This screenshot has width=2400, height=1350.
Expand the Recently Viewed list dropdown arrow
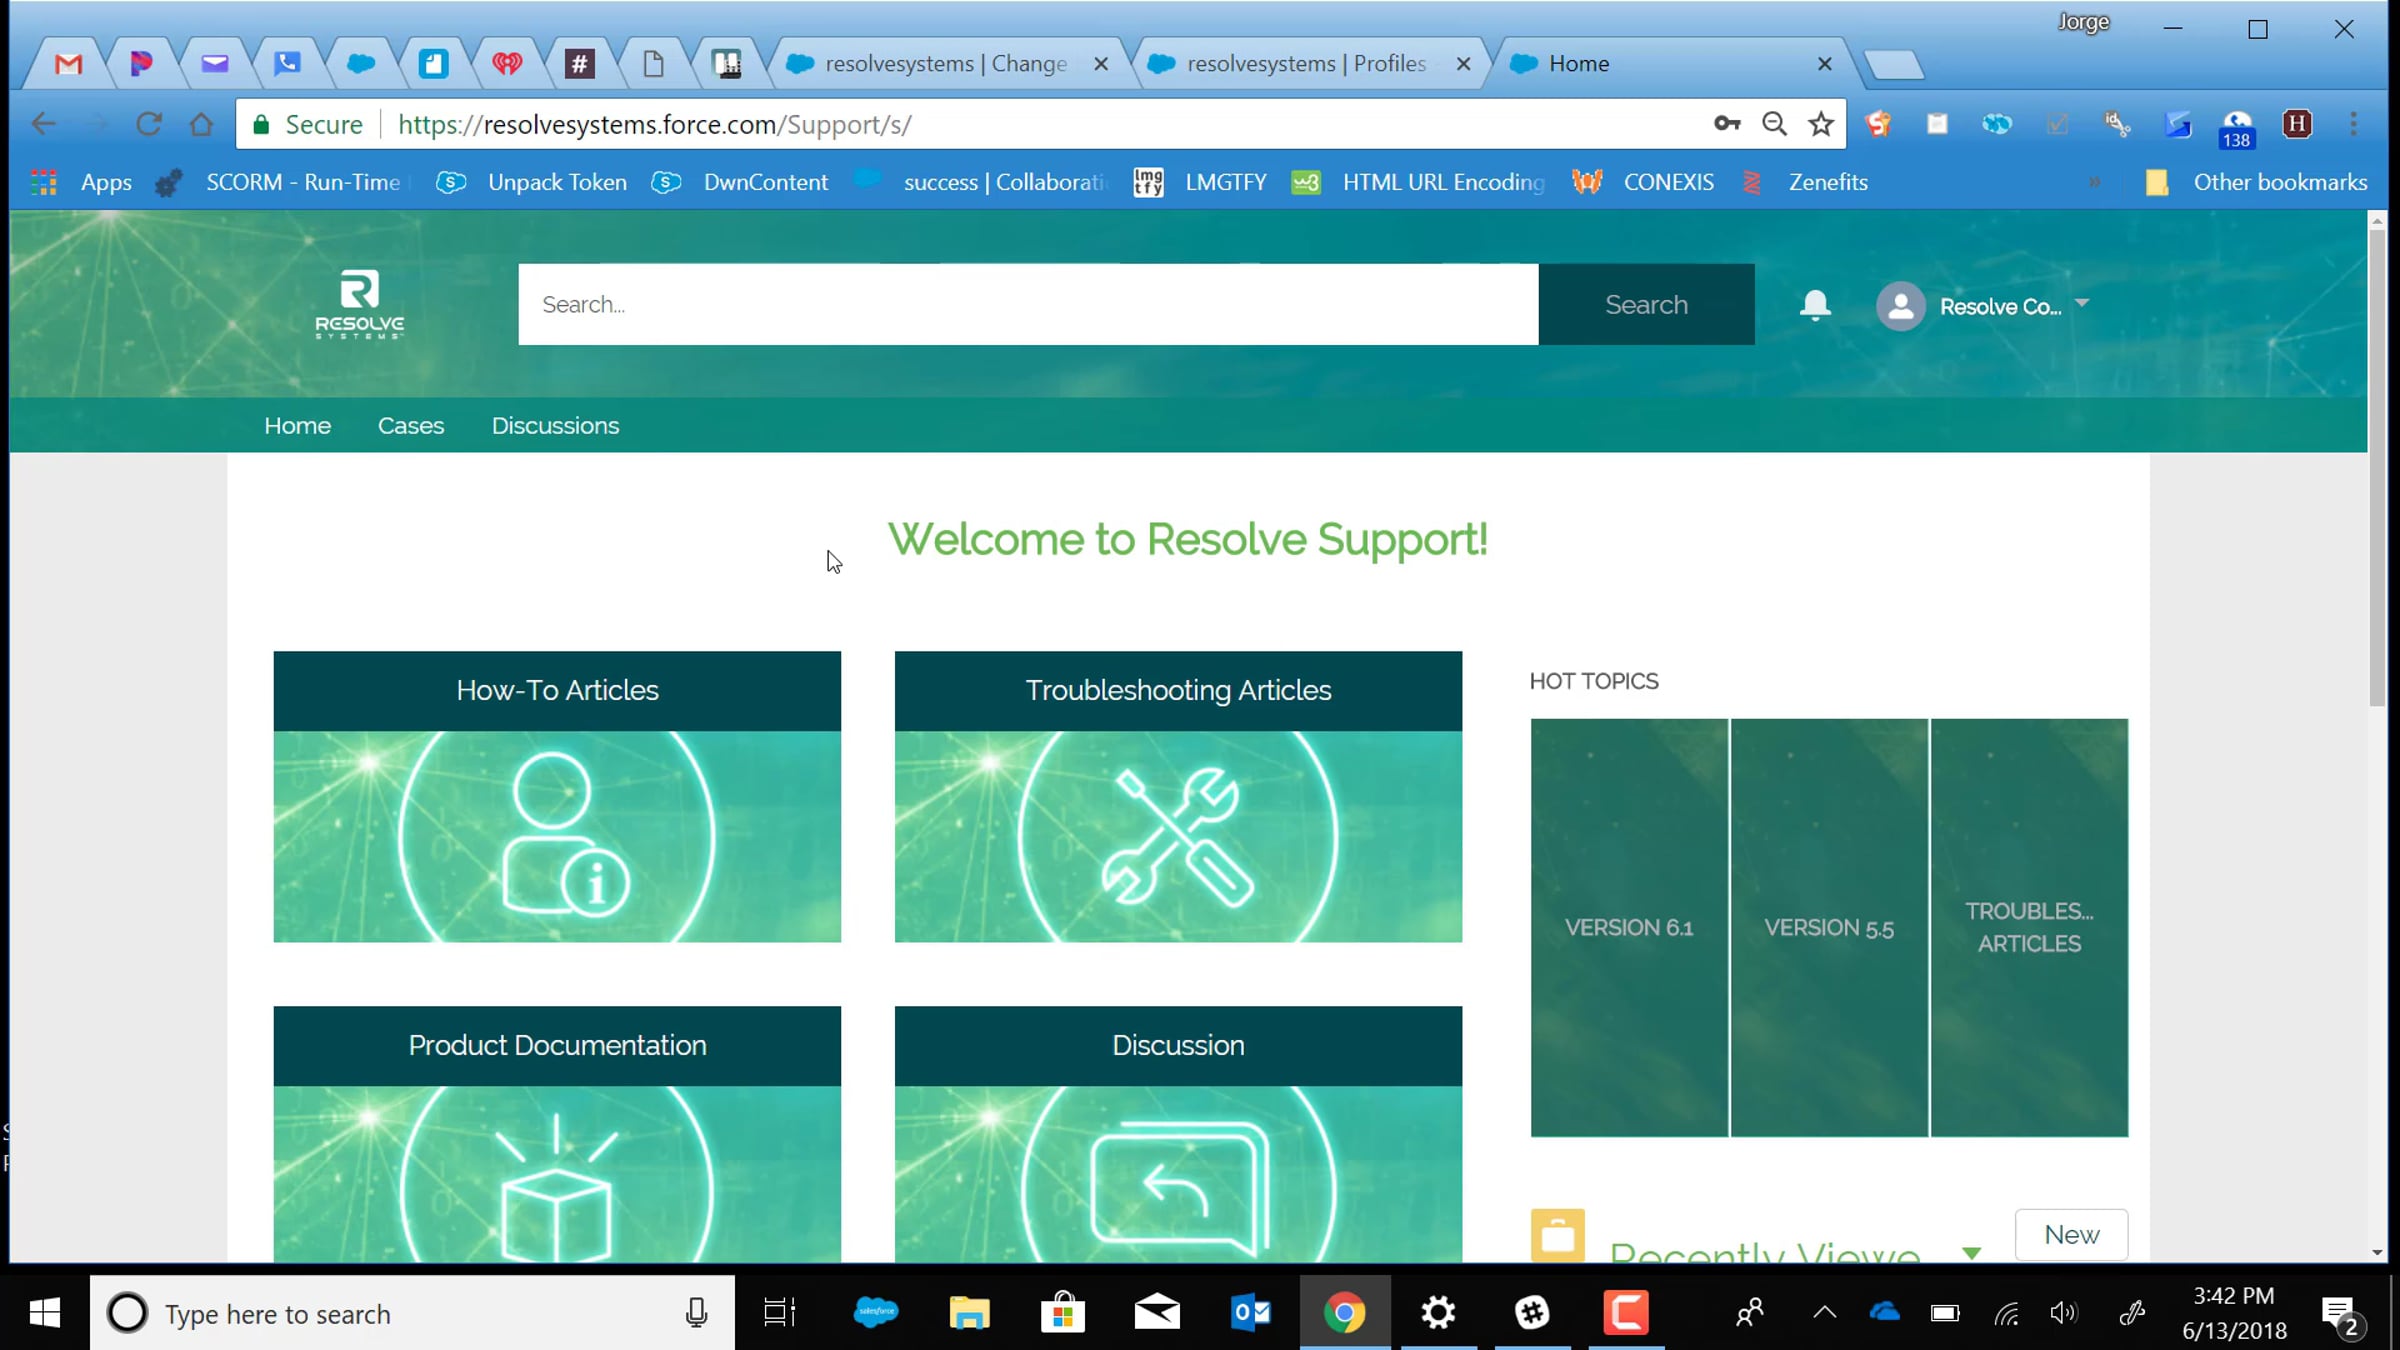pyautogui.click(x=1971, y=1253)
